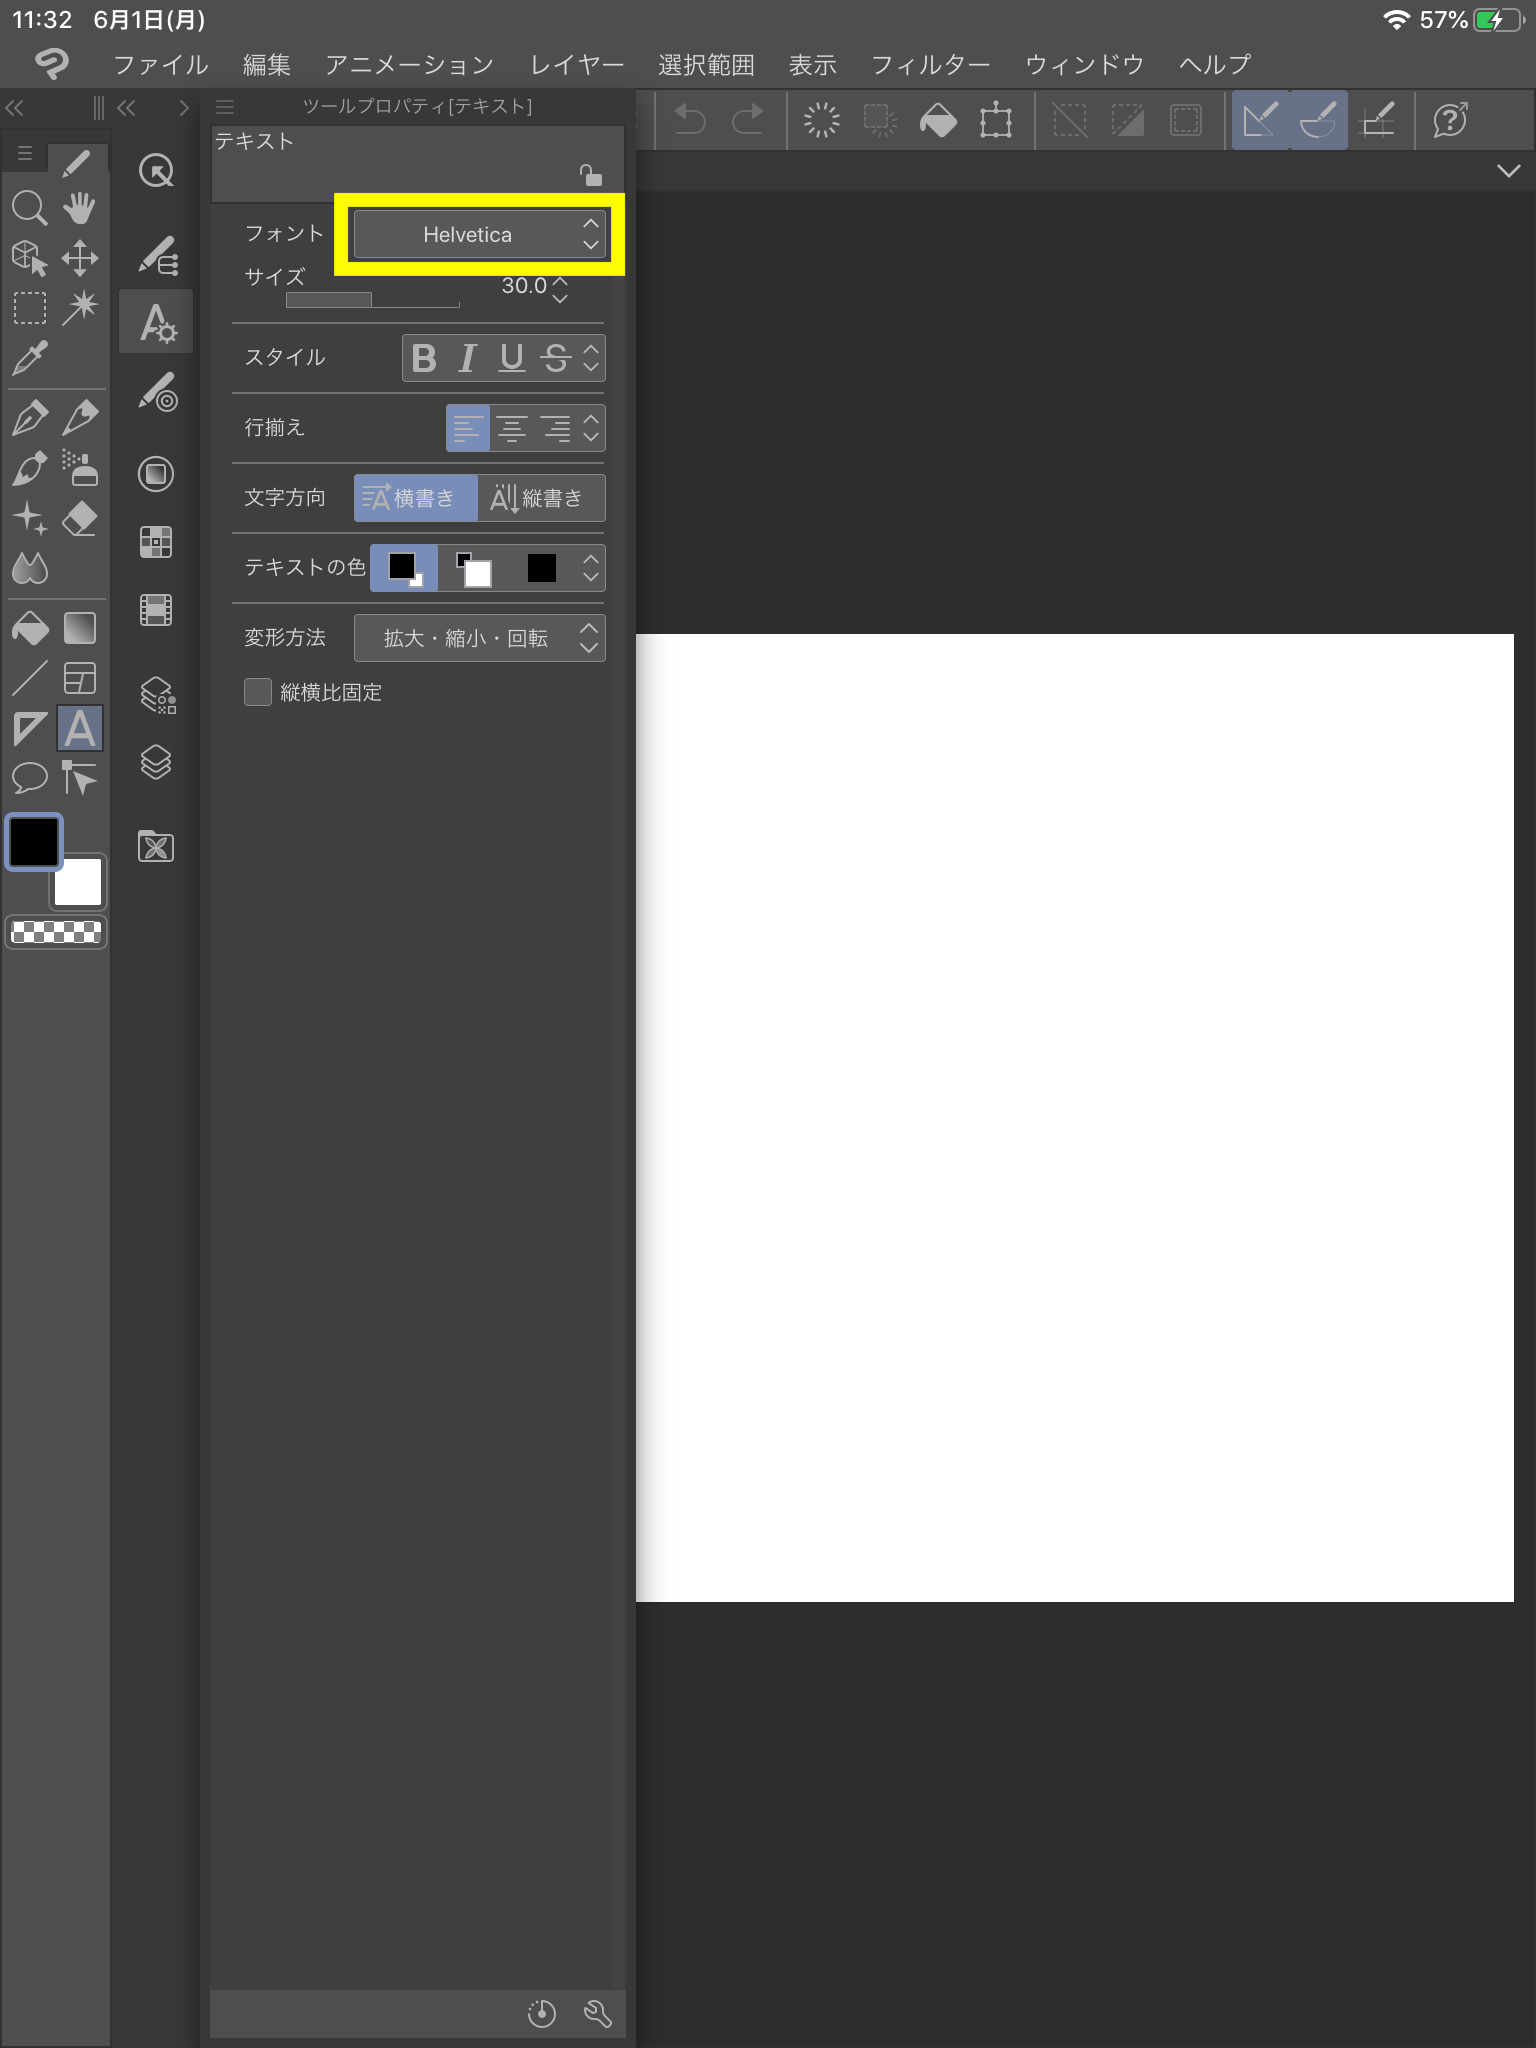
Task: Select the Frame border tool
Action: tap(80, 678)
